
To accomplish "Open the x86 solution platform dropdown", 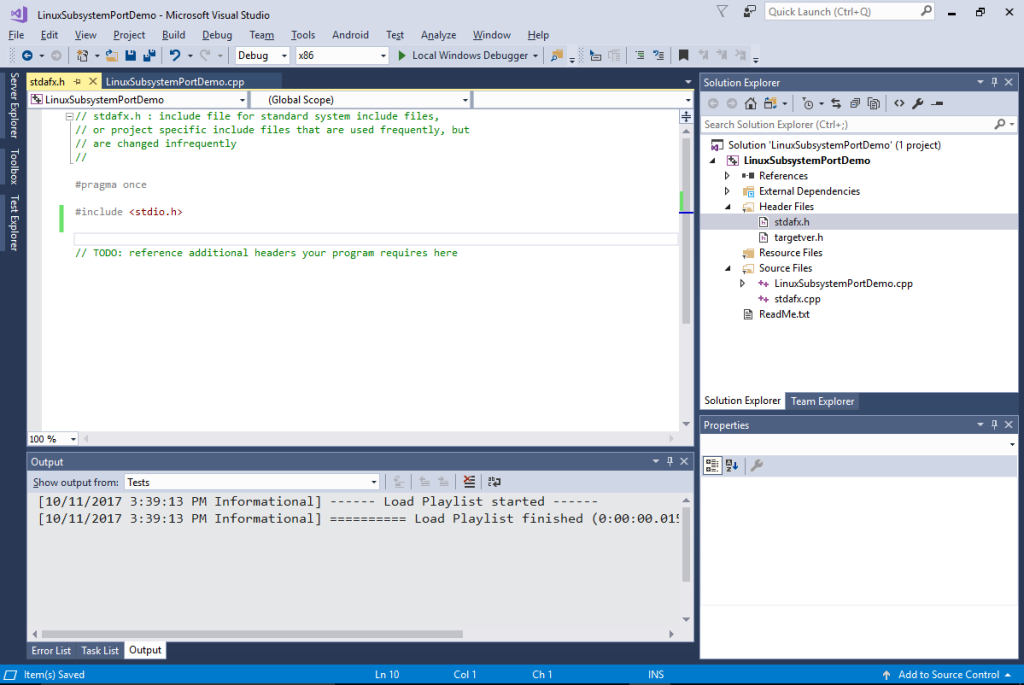I will (383, 55).
